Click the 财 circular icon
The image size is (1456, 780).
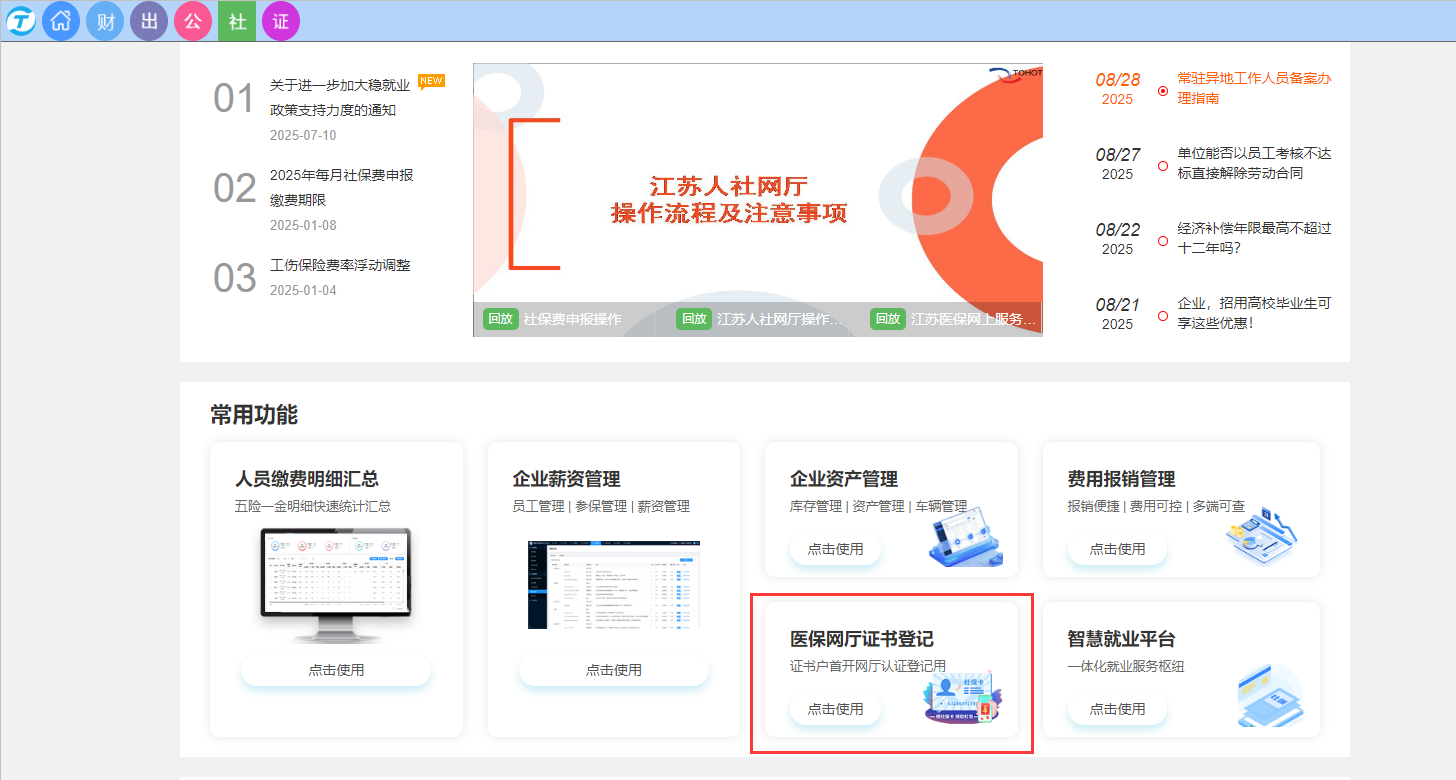[x=105, y=21]
